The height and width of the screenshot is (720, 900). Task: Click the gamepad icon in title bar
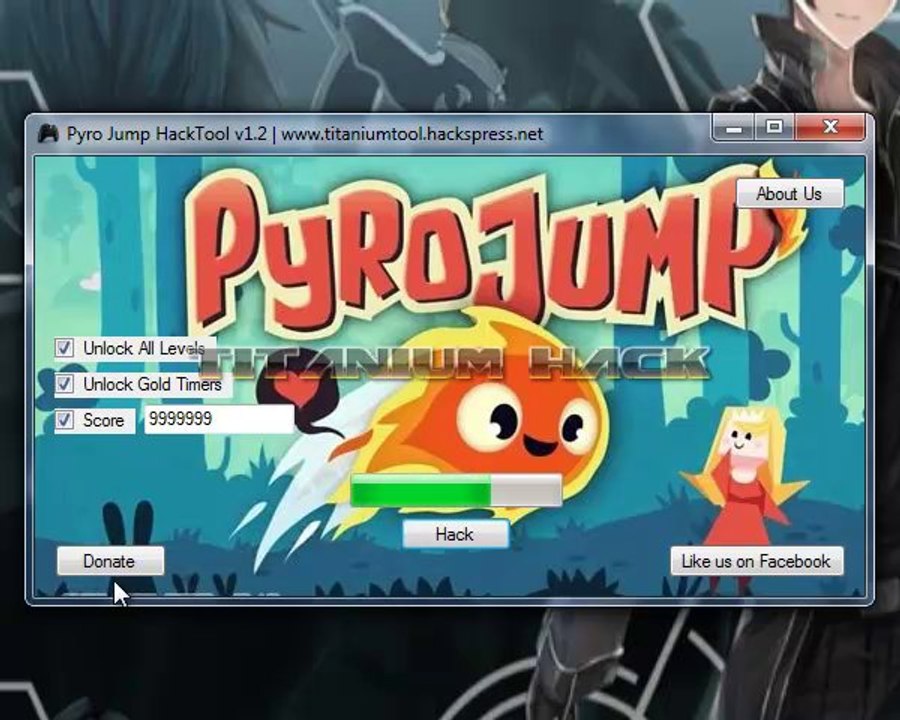pos(48,134)
